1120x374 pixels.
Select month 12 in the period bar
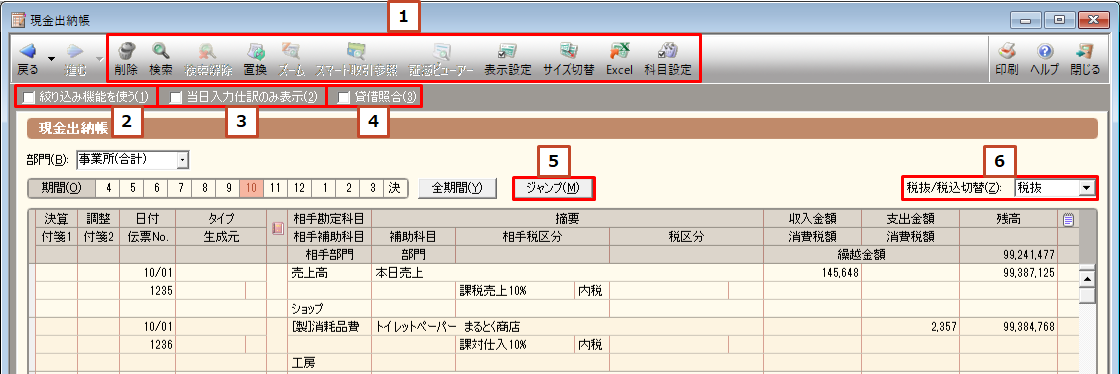pyautogui.click(x=299, y=188)
